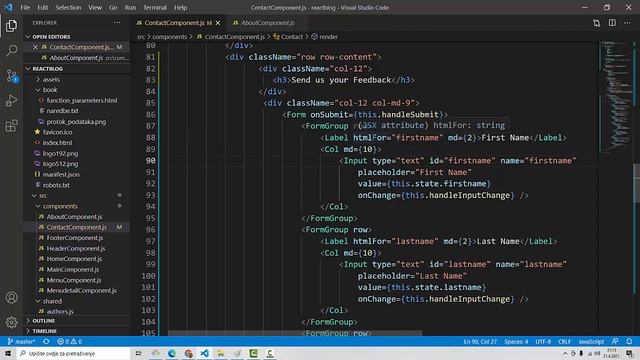This screenshot has height=360, width=640.
Task: Collapse the shared folder
Action: (52, 301)
